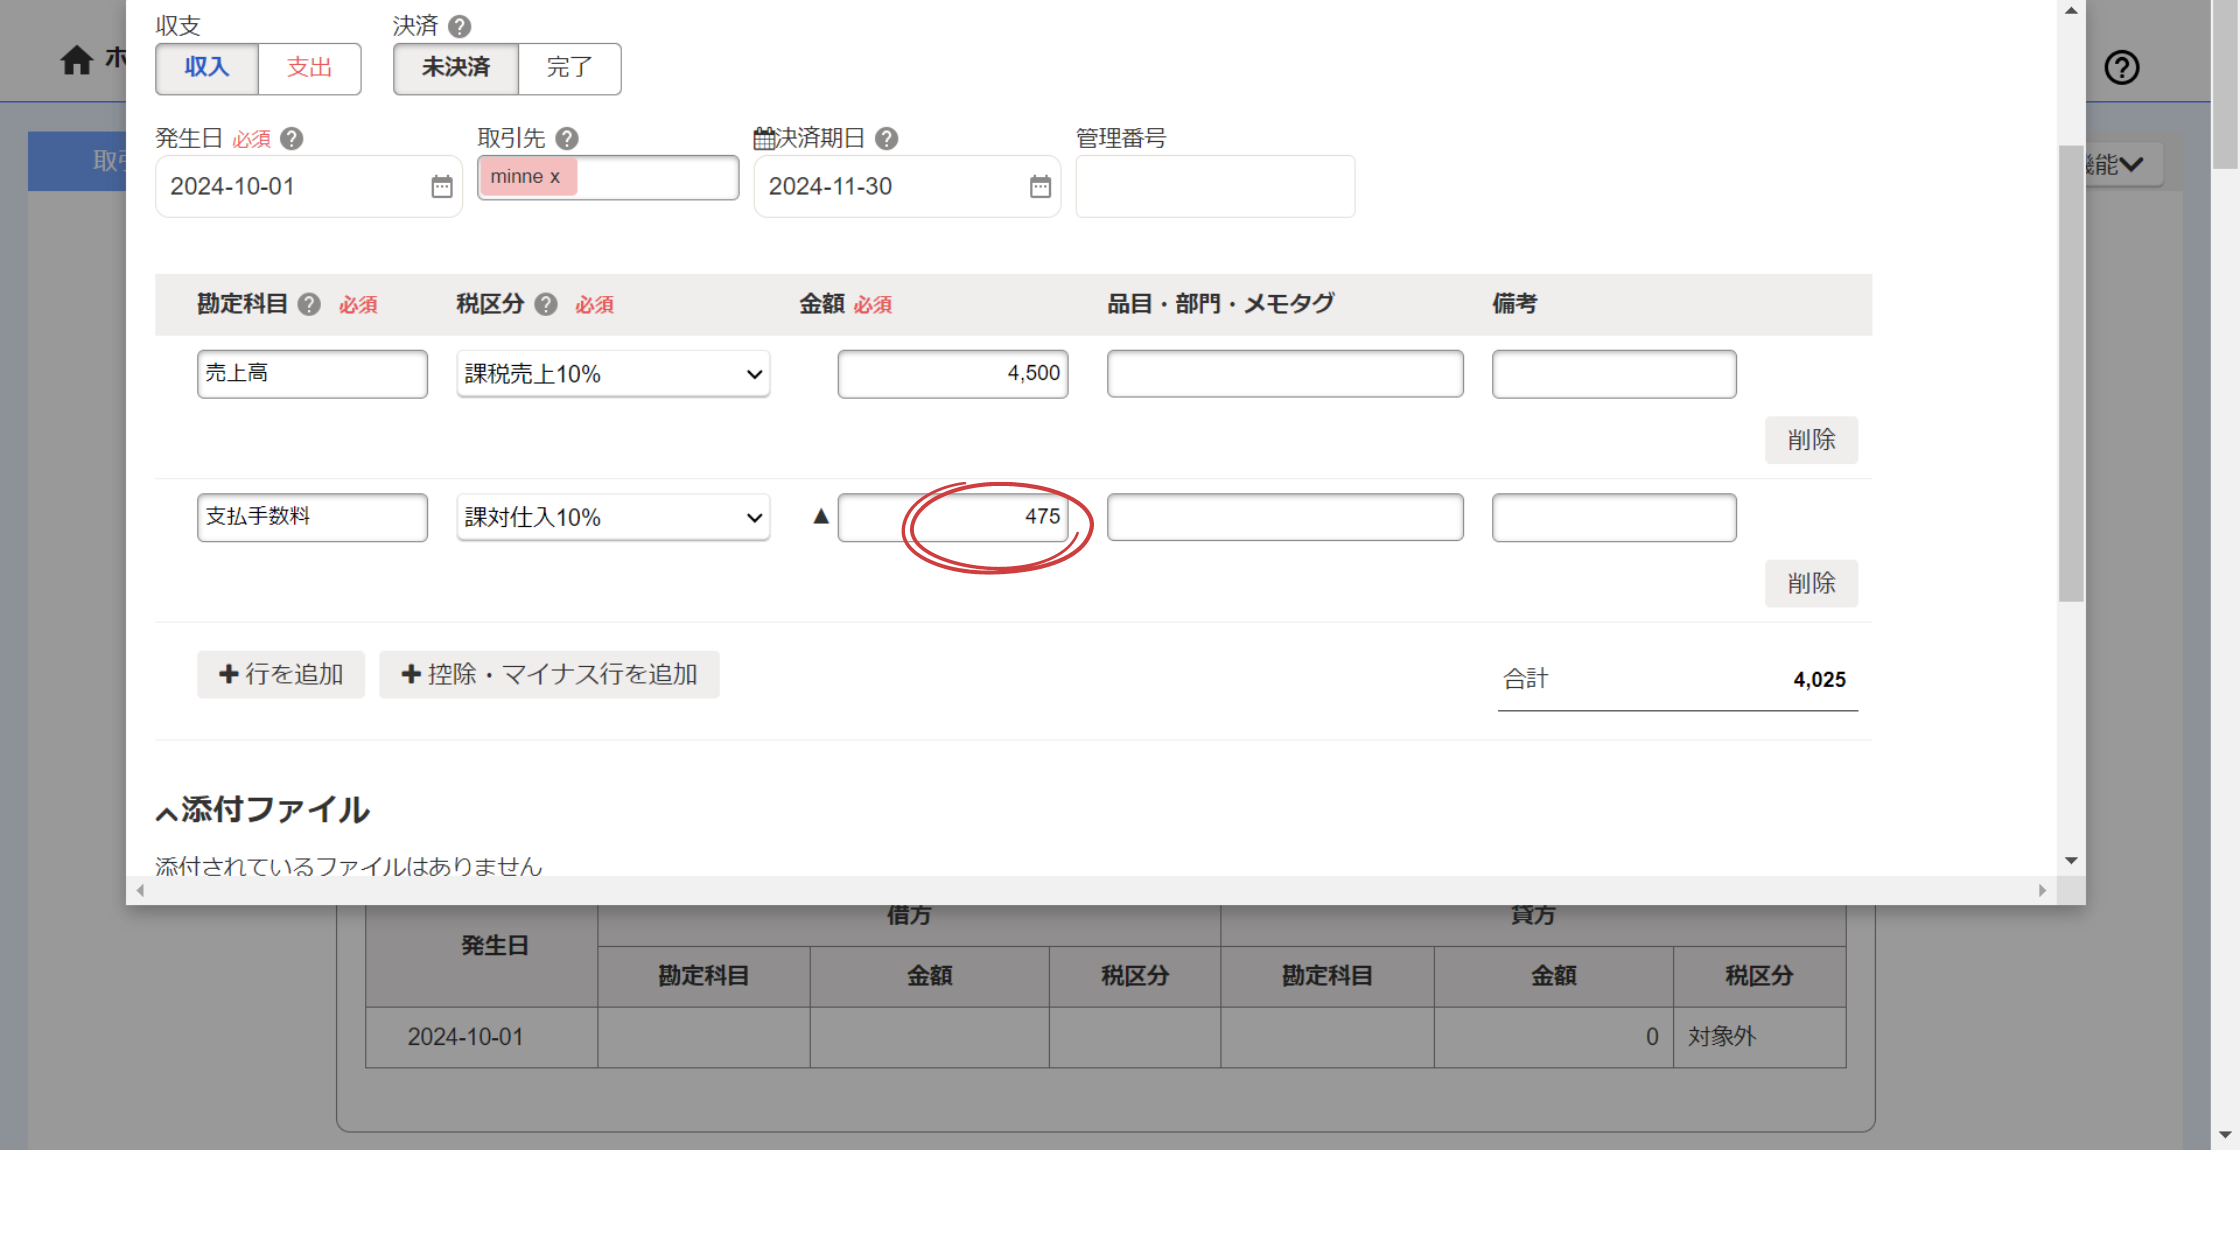Click 控除・マイナス行を追加 button
This screenshot has height=1260, width=2240.
pyautogui.click(x=549, y=675)
